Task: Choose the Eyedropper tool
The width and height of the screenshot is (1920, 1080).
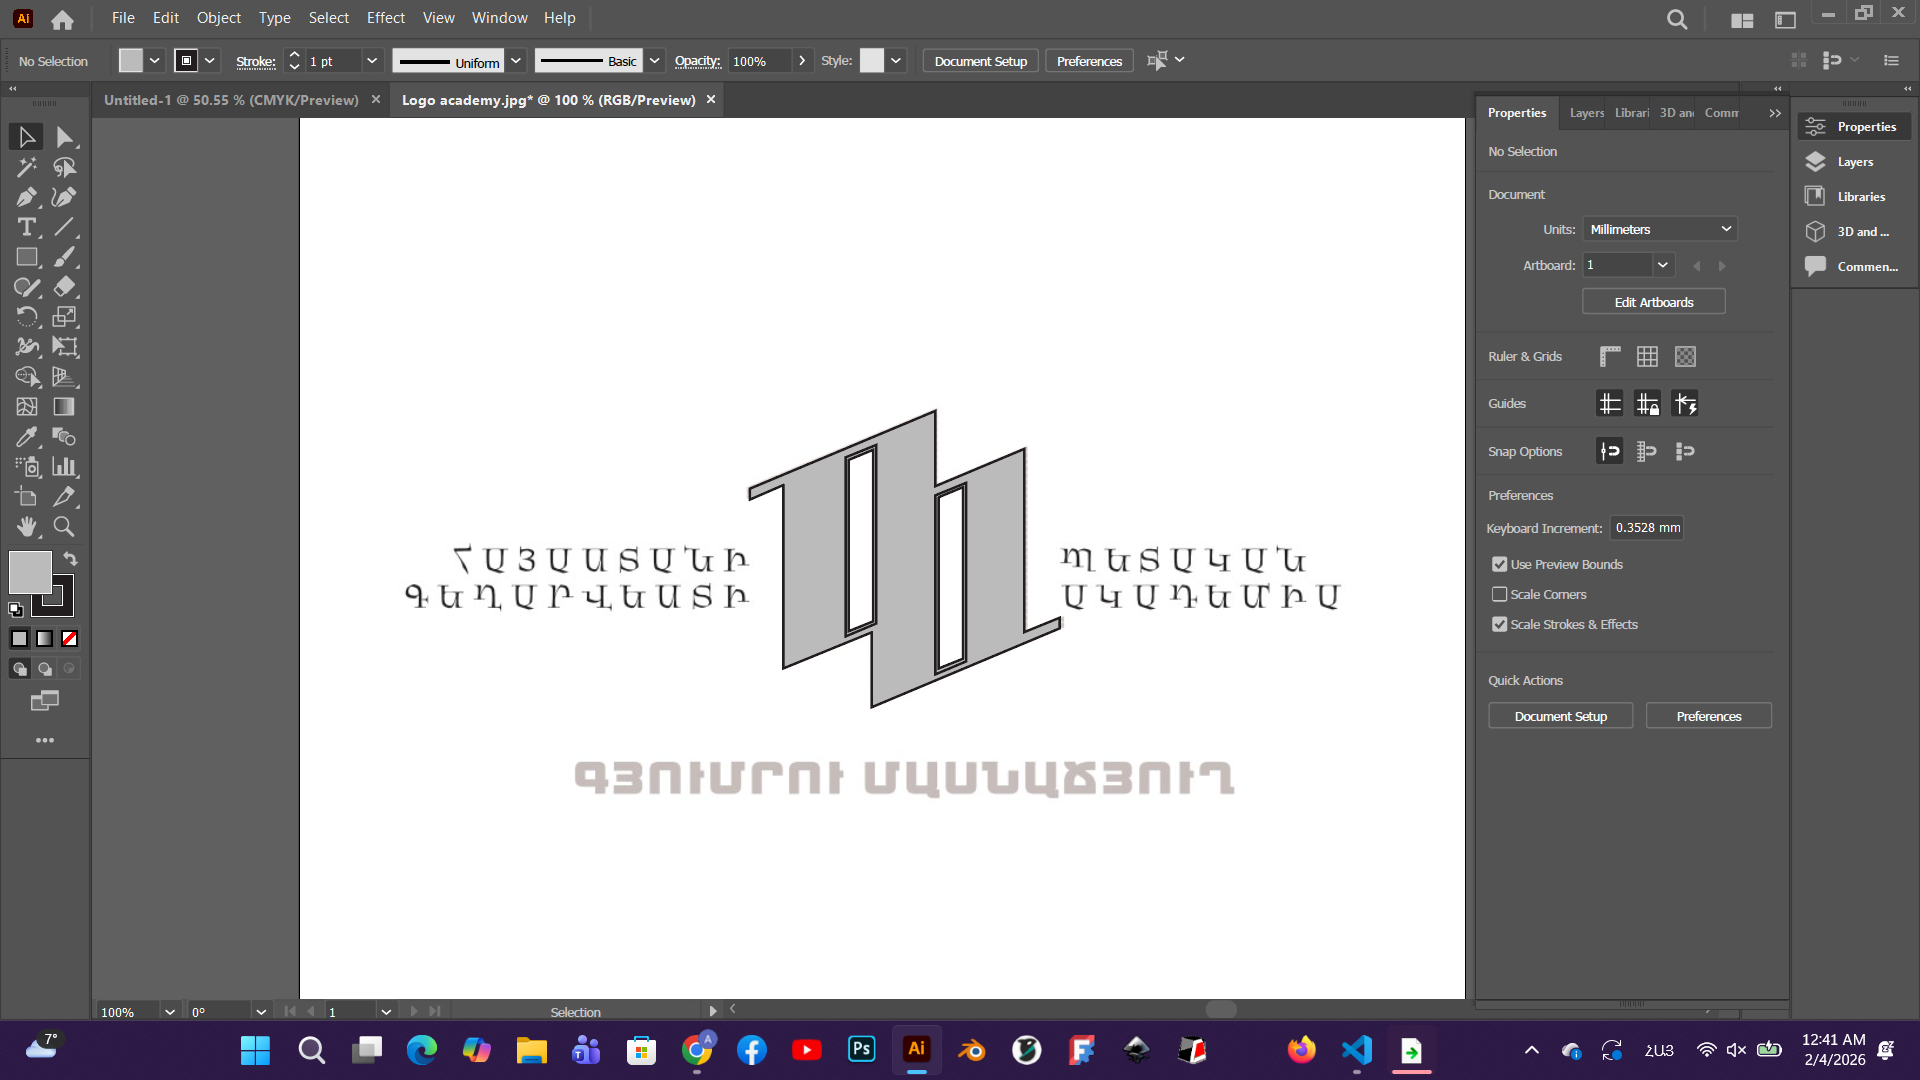Action: pos(26,437)
